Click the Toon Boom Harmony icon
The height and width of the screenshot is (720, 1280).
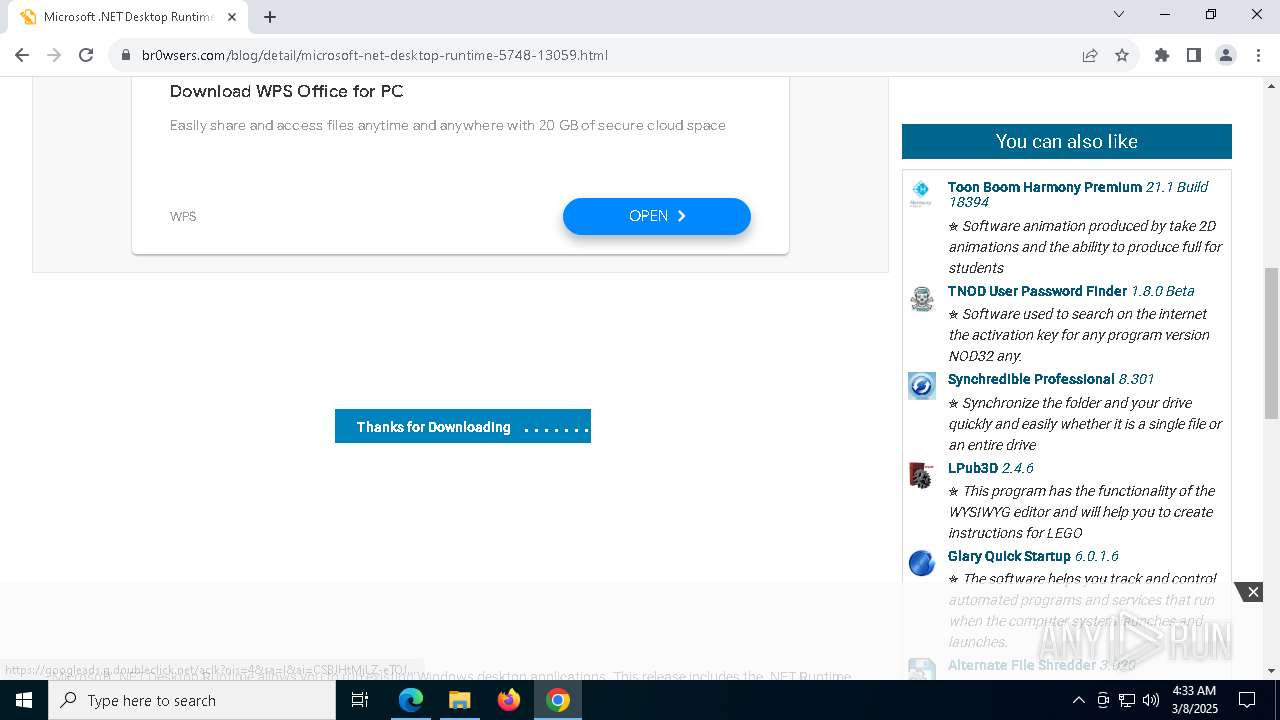pyautogui.click(x=921, y=193)
